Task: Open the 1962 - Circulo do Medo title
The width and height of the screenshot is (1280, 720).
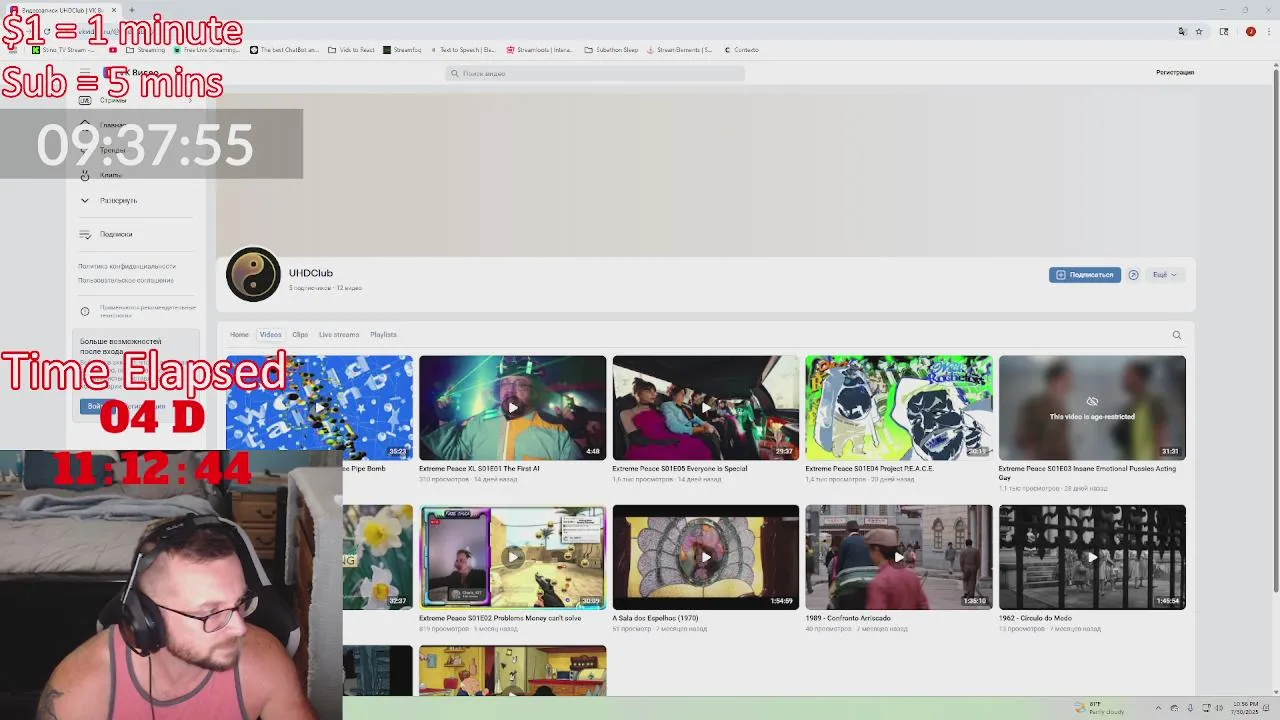Action: click(x=1035, y=618)
